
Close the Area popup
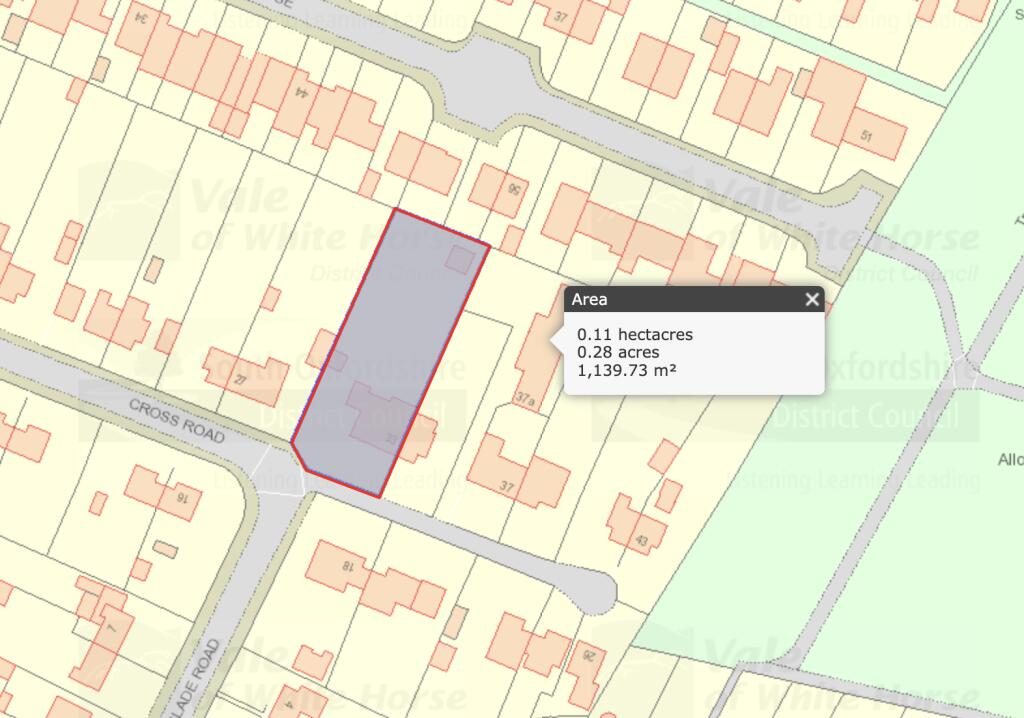pos(811,299)
